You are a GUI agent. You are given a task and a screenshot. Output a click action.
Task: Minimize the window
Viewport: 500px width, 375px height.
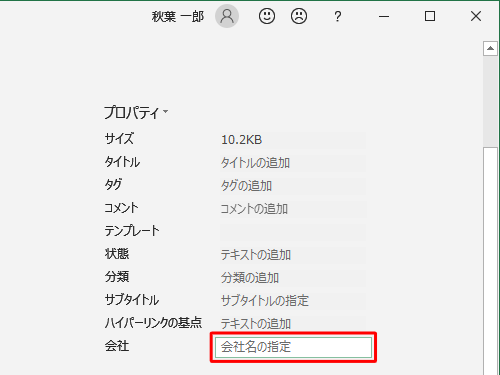(x=384, y=16)
